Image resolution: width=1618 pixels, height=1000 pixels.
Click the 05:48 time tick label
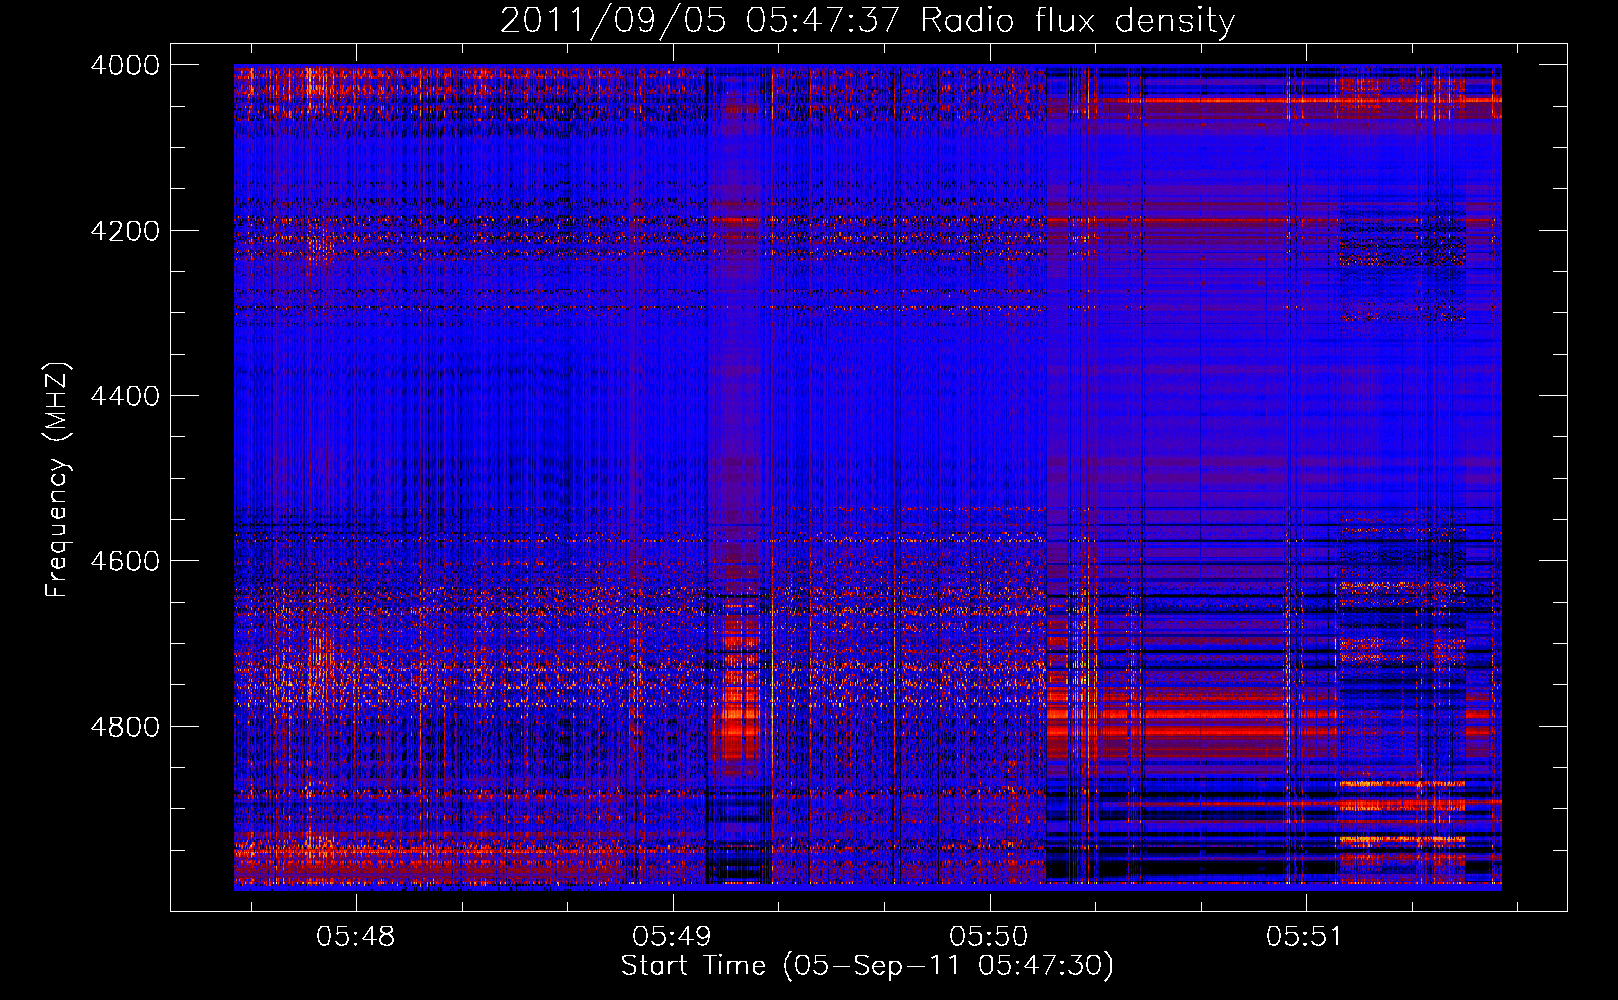pyautogui.click(x=355, y=937)
